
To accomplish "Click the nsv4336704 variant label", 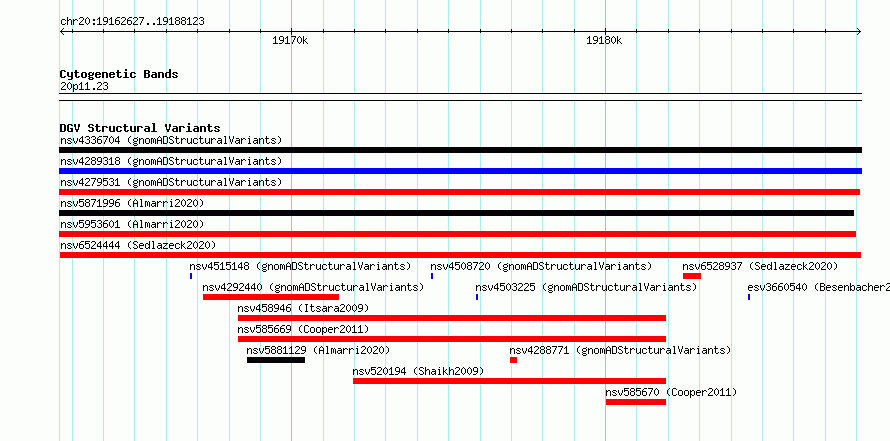I will (171, 140).
